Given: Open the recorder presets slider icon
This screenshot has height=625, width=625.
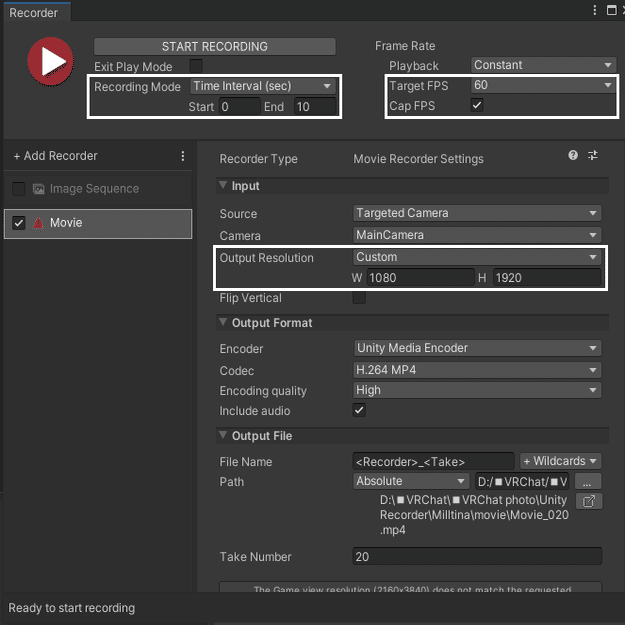Looking at the screenshot, I should click(x=593, y=155).
